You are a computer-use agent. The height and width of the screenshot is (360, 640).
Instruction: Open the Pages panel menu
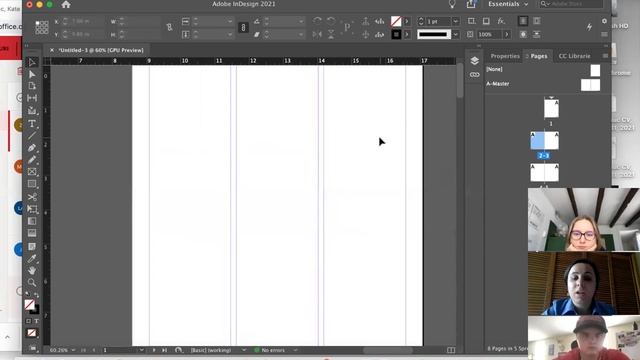coord(605,56)
